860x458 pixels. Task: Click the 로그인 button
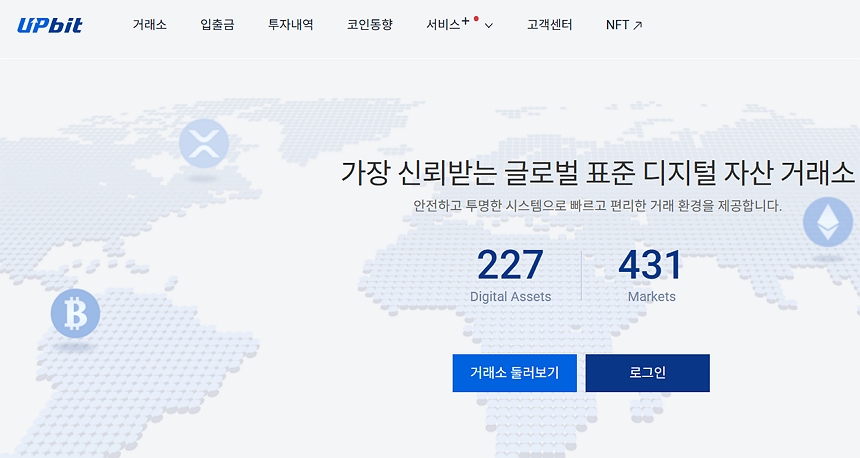[648, 373]
